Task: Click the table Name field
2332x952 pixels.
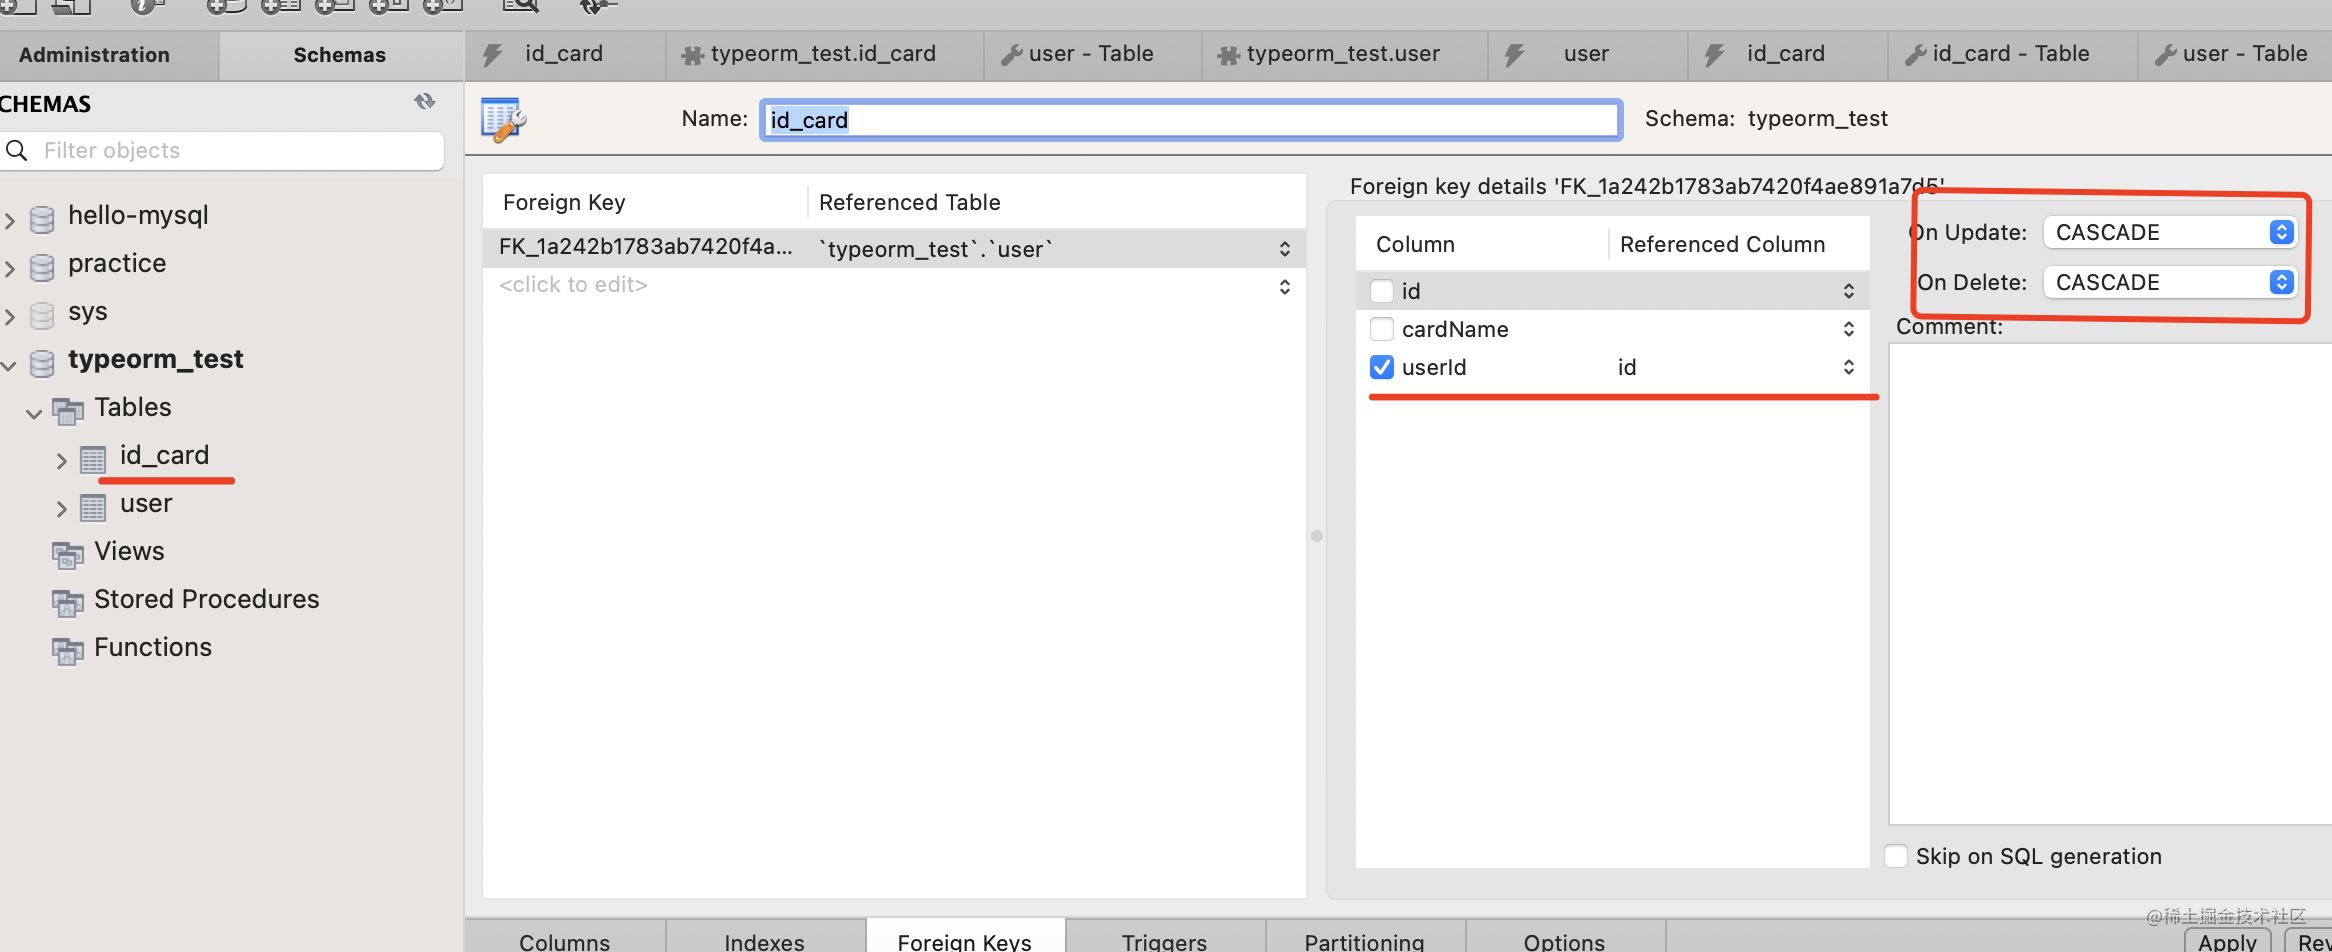Action: pos(1190,120)
